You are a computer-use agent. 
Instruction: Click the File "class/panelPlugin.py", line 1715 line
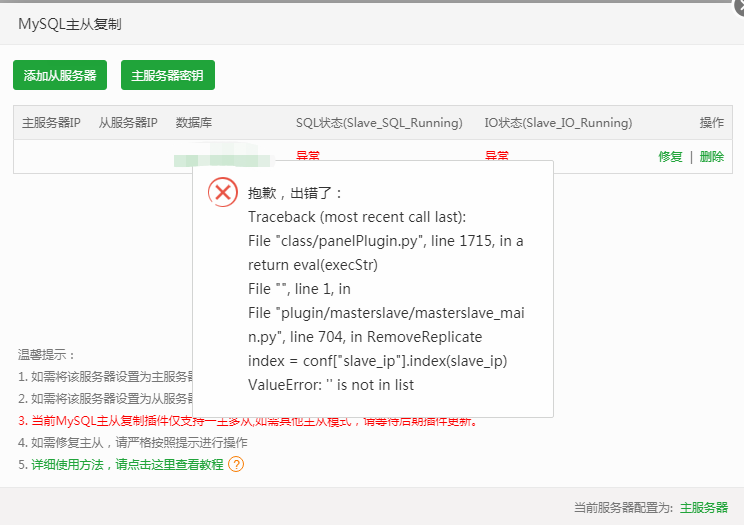(385, 241)
